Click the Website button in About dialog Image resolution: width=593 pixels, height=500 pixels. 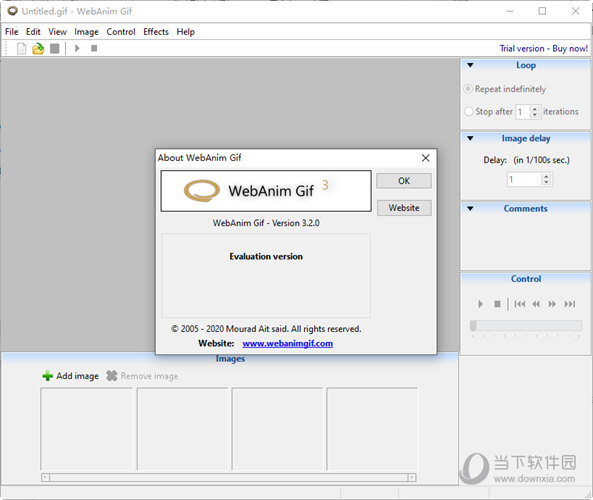point(404,208)
